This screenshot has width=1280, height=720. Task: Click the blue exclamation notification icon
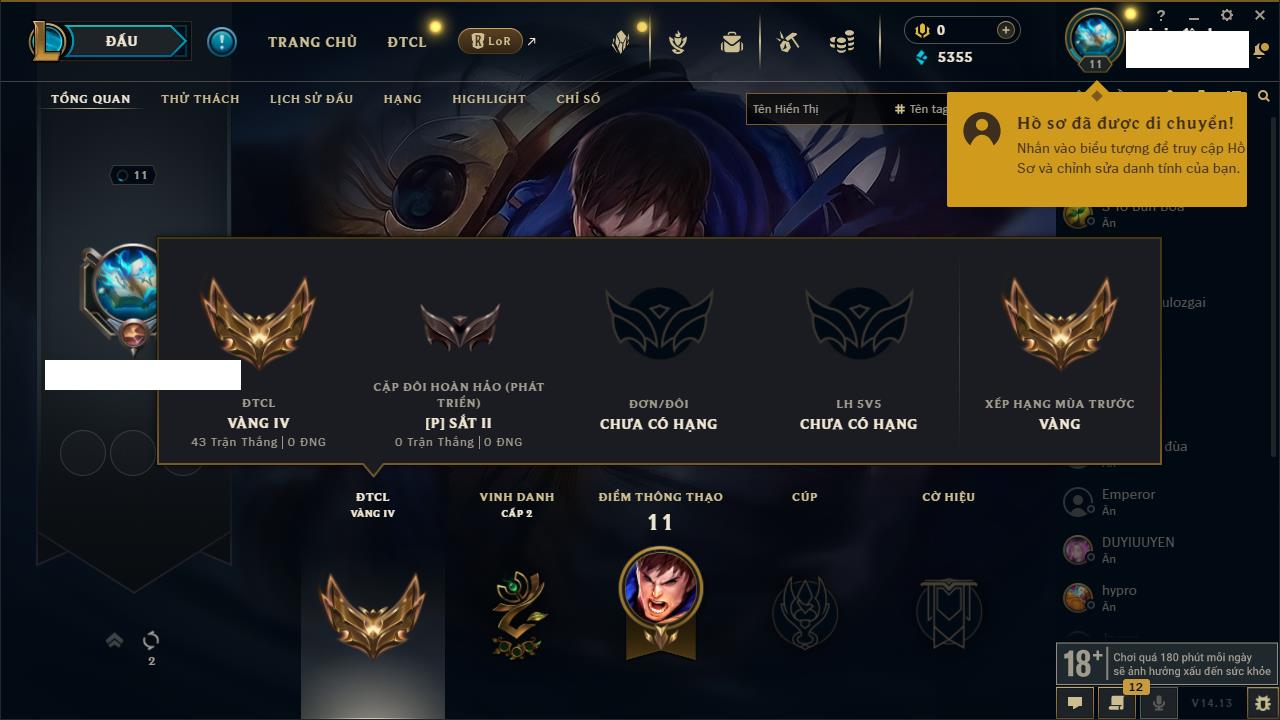(222, 41)
